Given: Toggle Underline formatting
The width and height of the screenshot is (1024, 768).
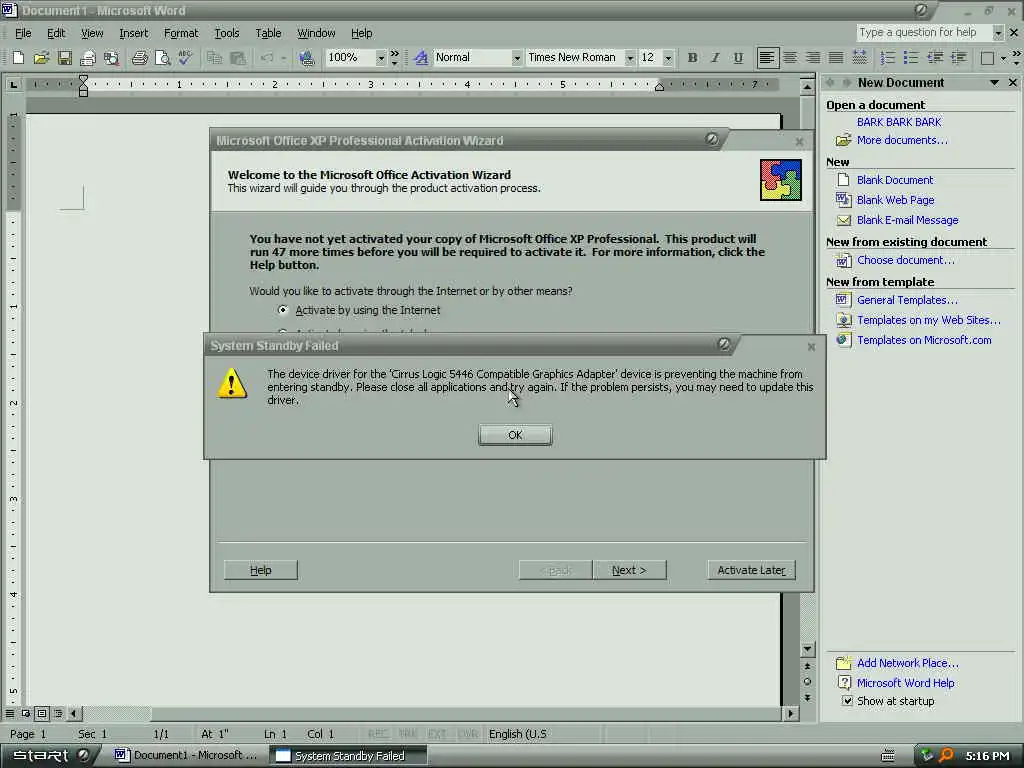Looking at the screenshot, I should 738,58.
